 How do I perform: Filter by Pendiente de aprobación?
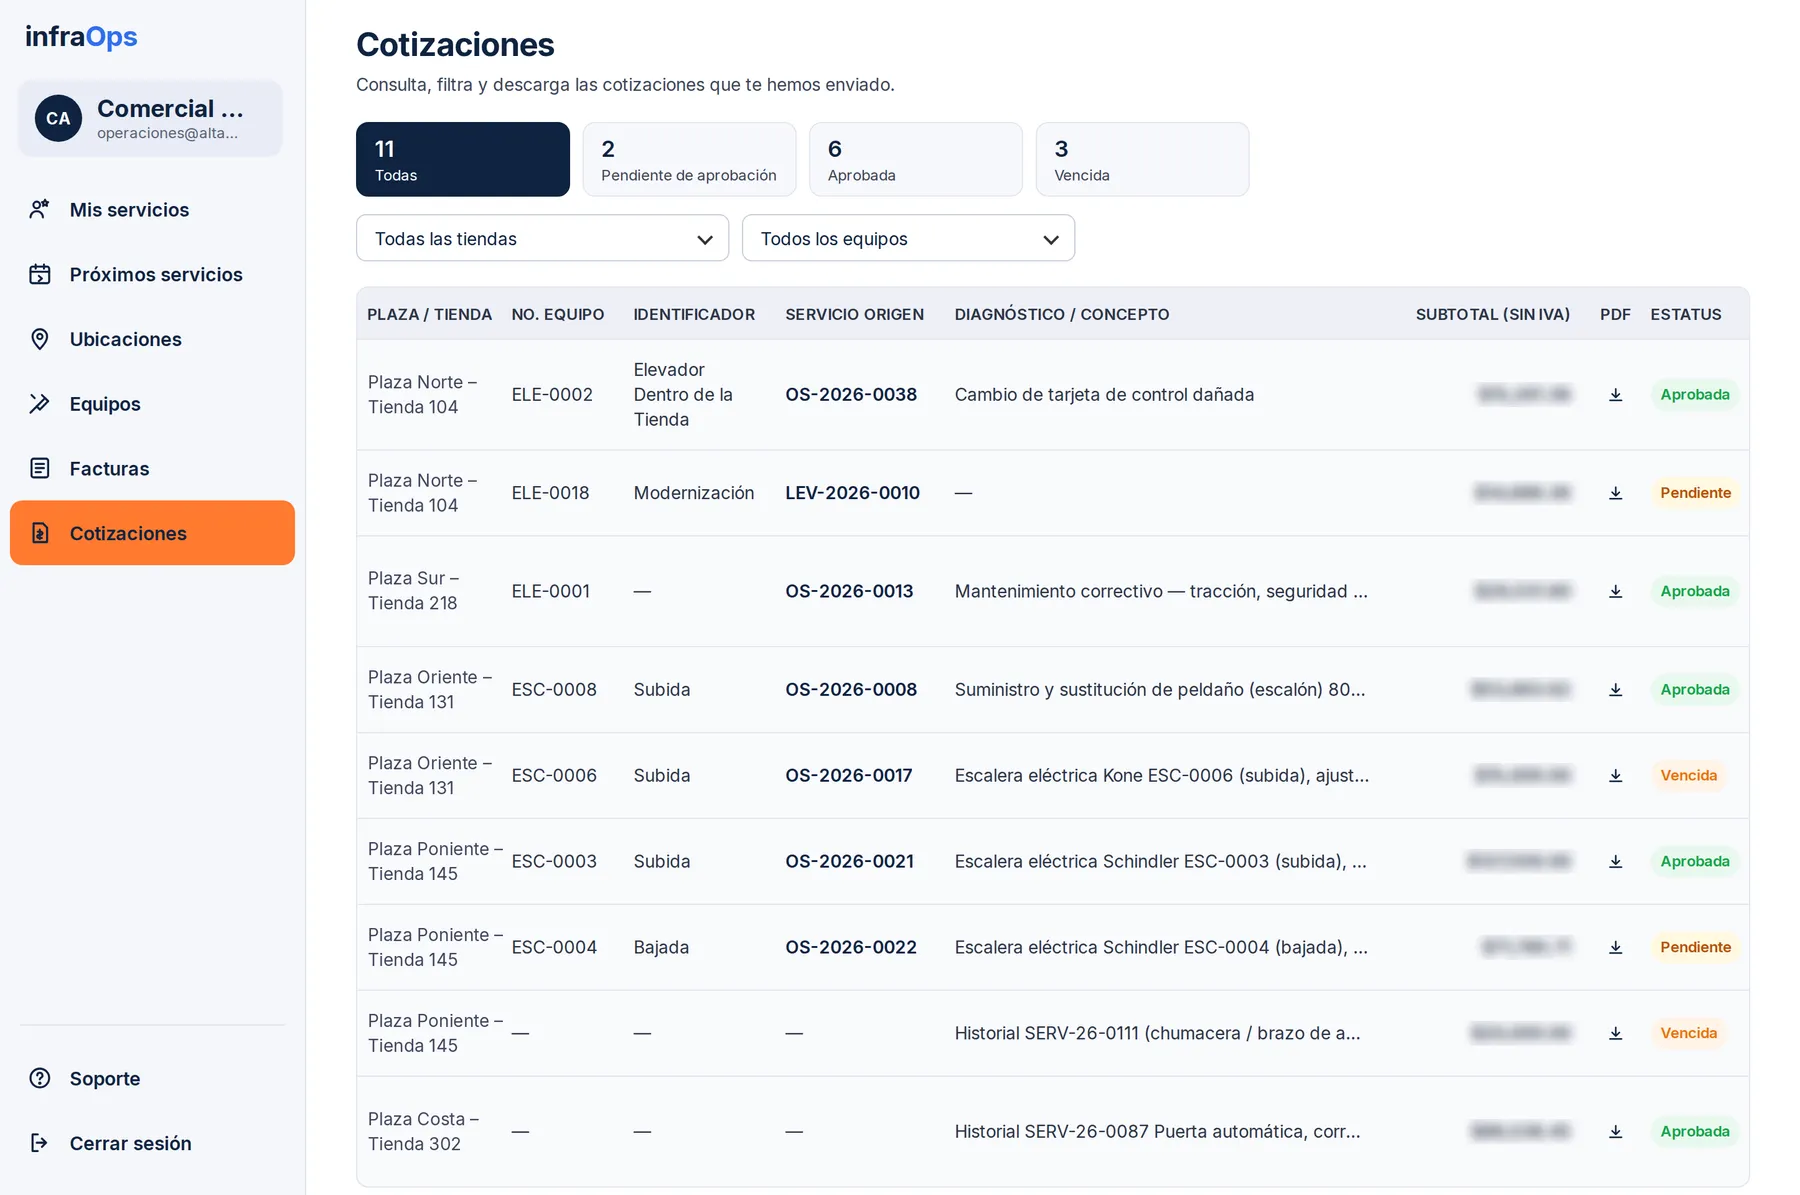[689, 160]
